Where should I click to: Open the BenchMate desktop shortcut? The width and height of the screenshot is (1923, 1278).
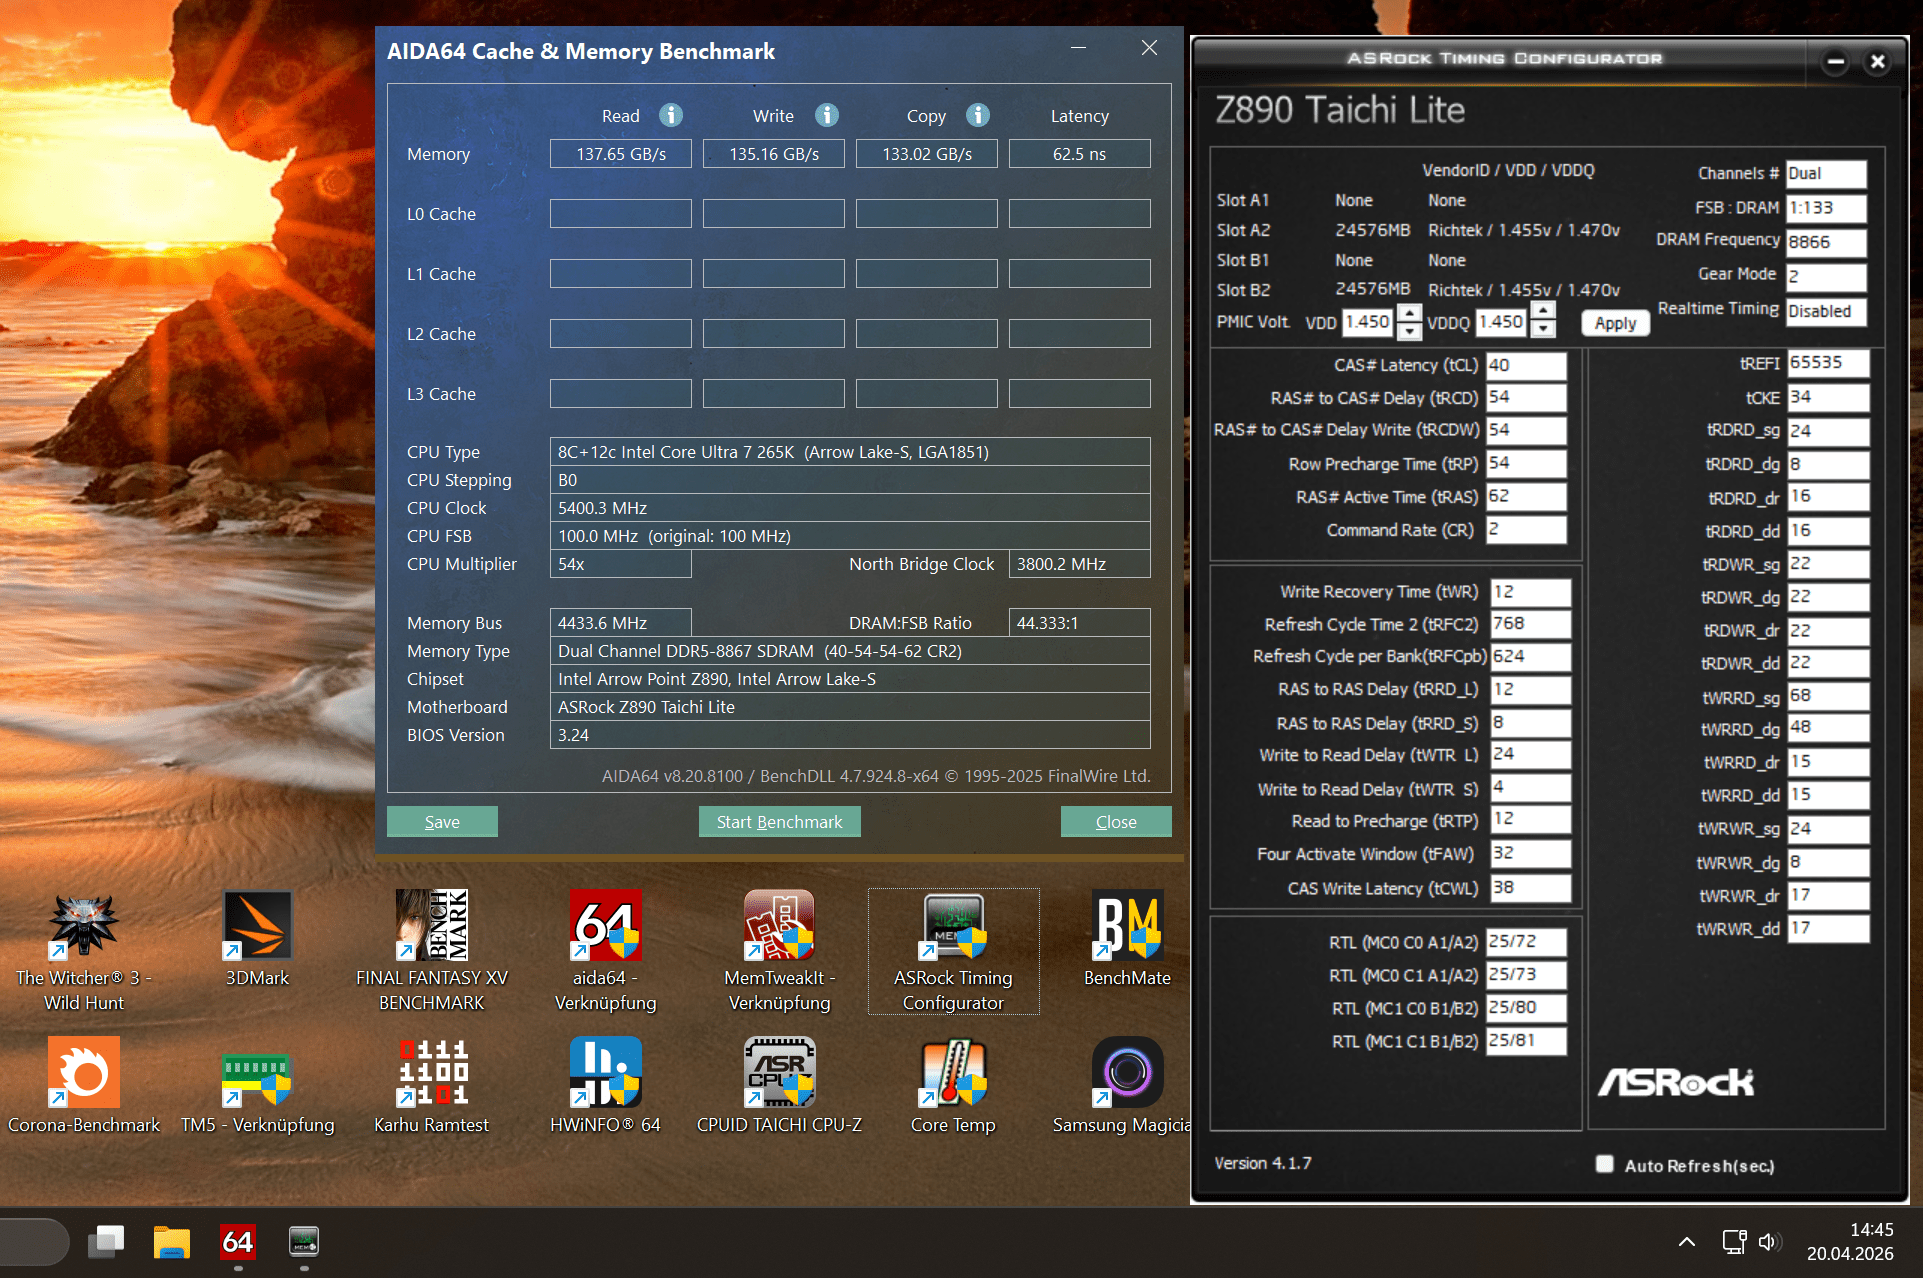1127,926
